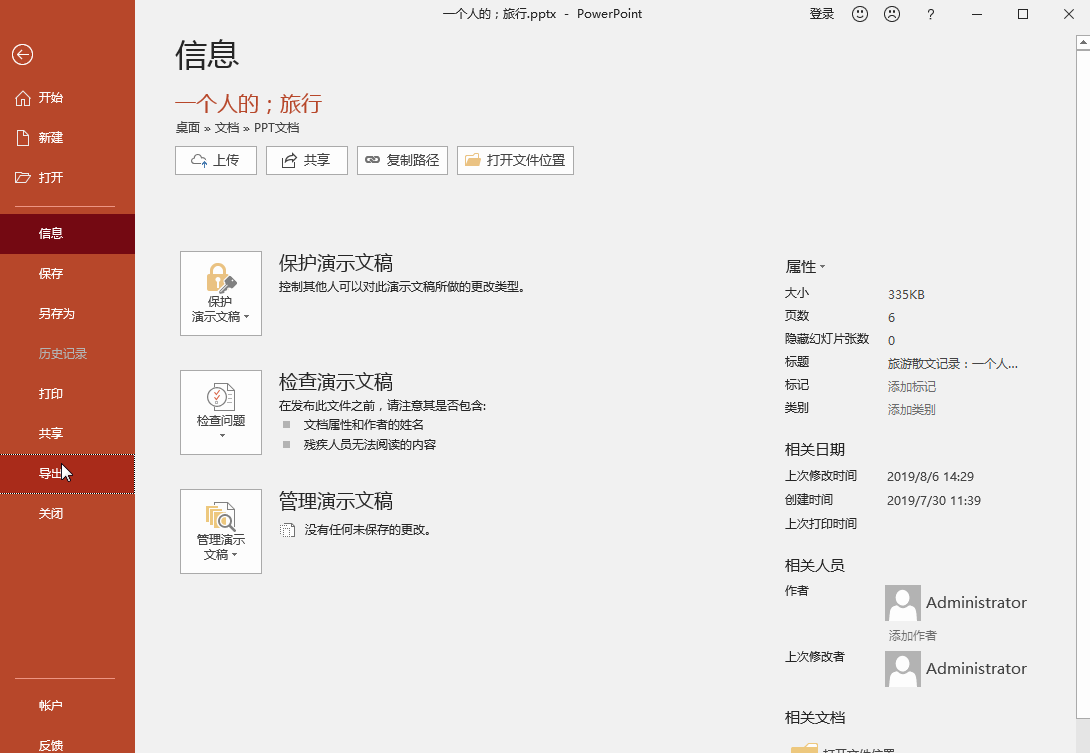Click the frowning face feedback icon
1090x753 pixels.
(x=891, y=14)
